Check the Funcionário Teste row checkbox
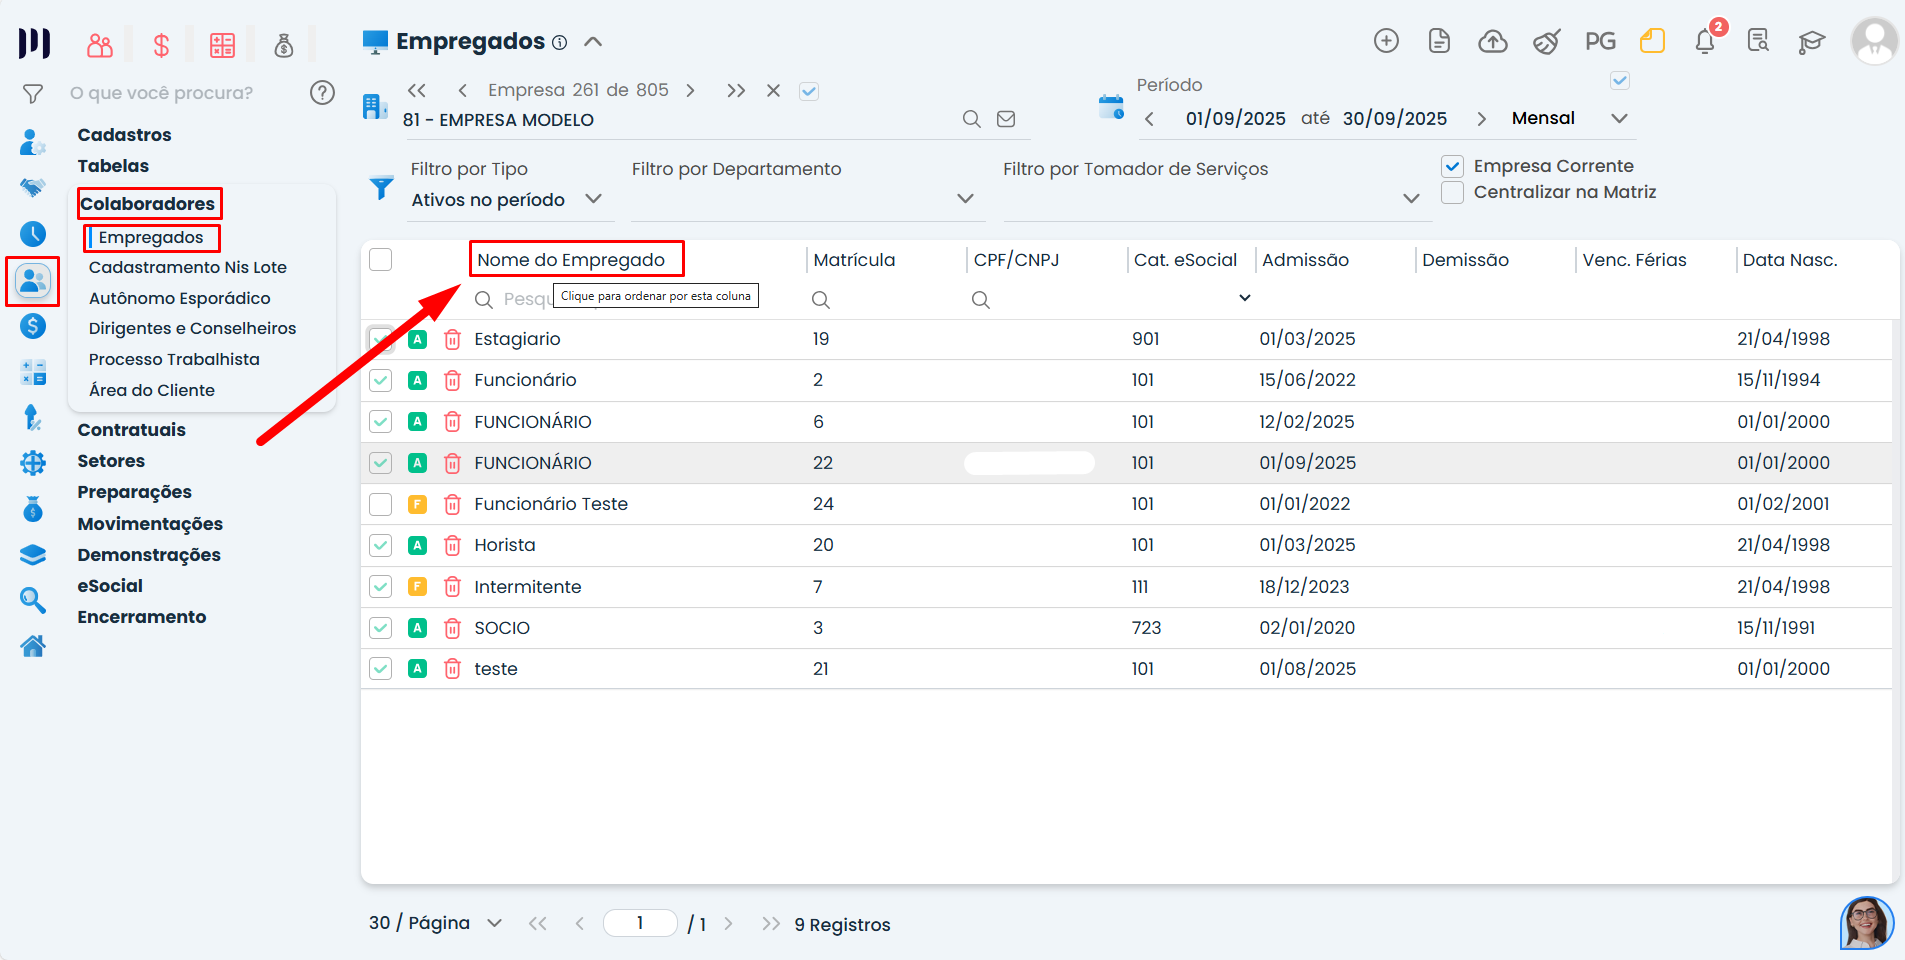Screen dimensions: 1905x960 [x=380, y=504]
